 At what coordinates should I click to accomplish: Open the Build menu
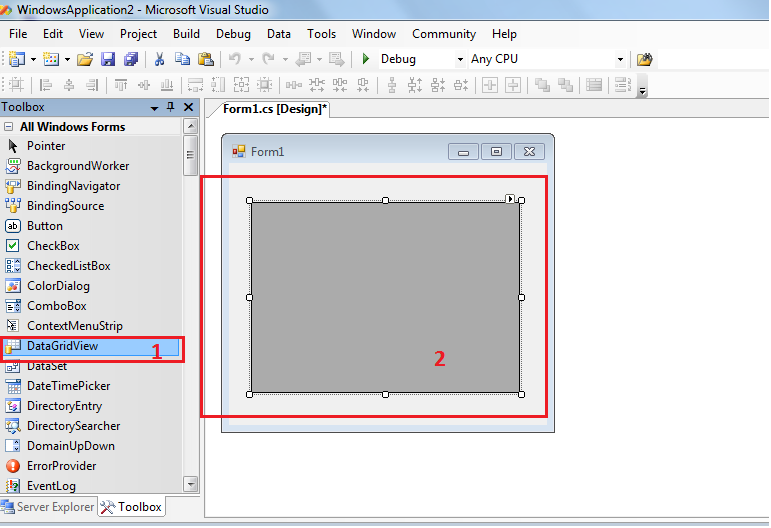pyautogui.click(x=186, y=33)
